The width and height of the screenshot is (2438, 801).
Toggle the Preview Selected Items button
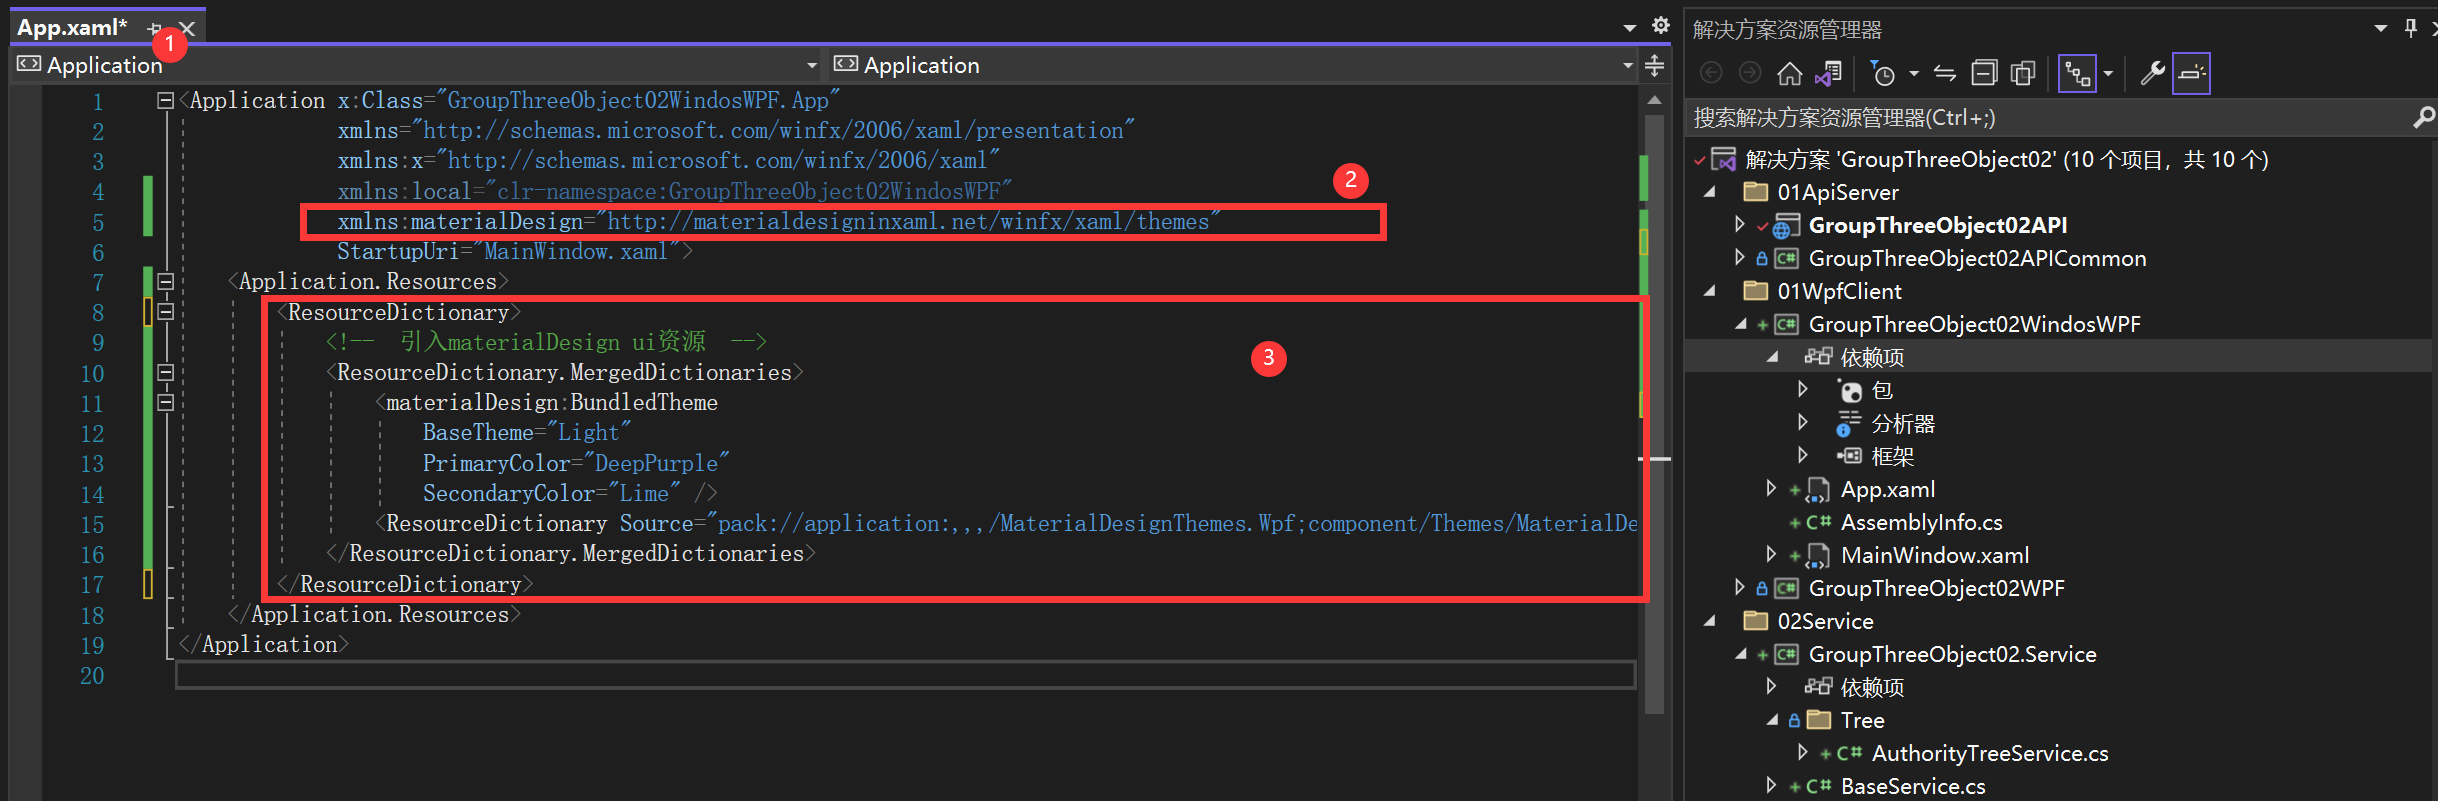coord(2191,74)
